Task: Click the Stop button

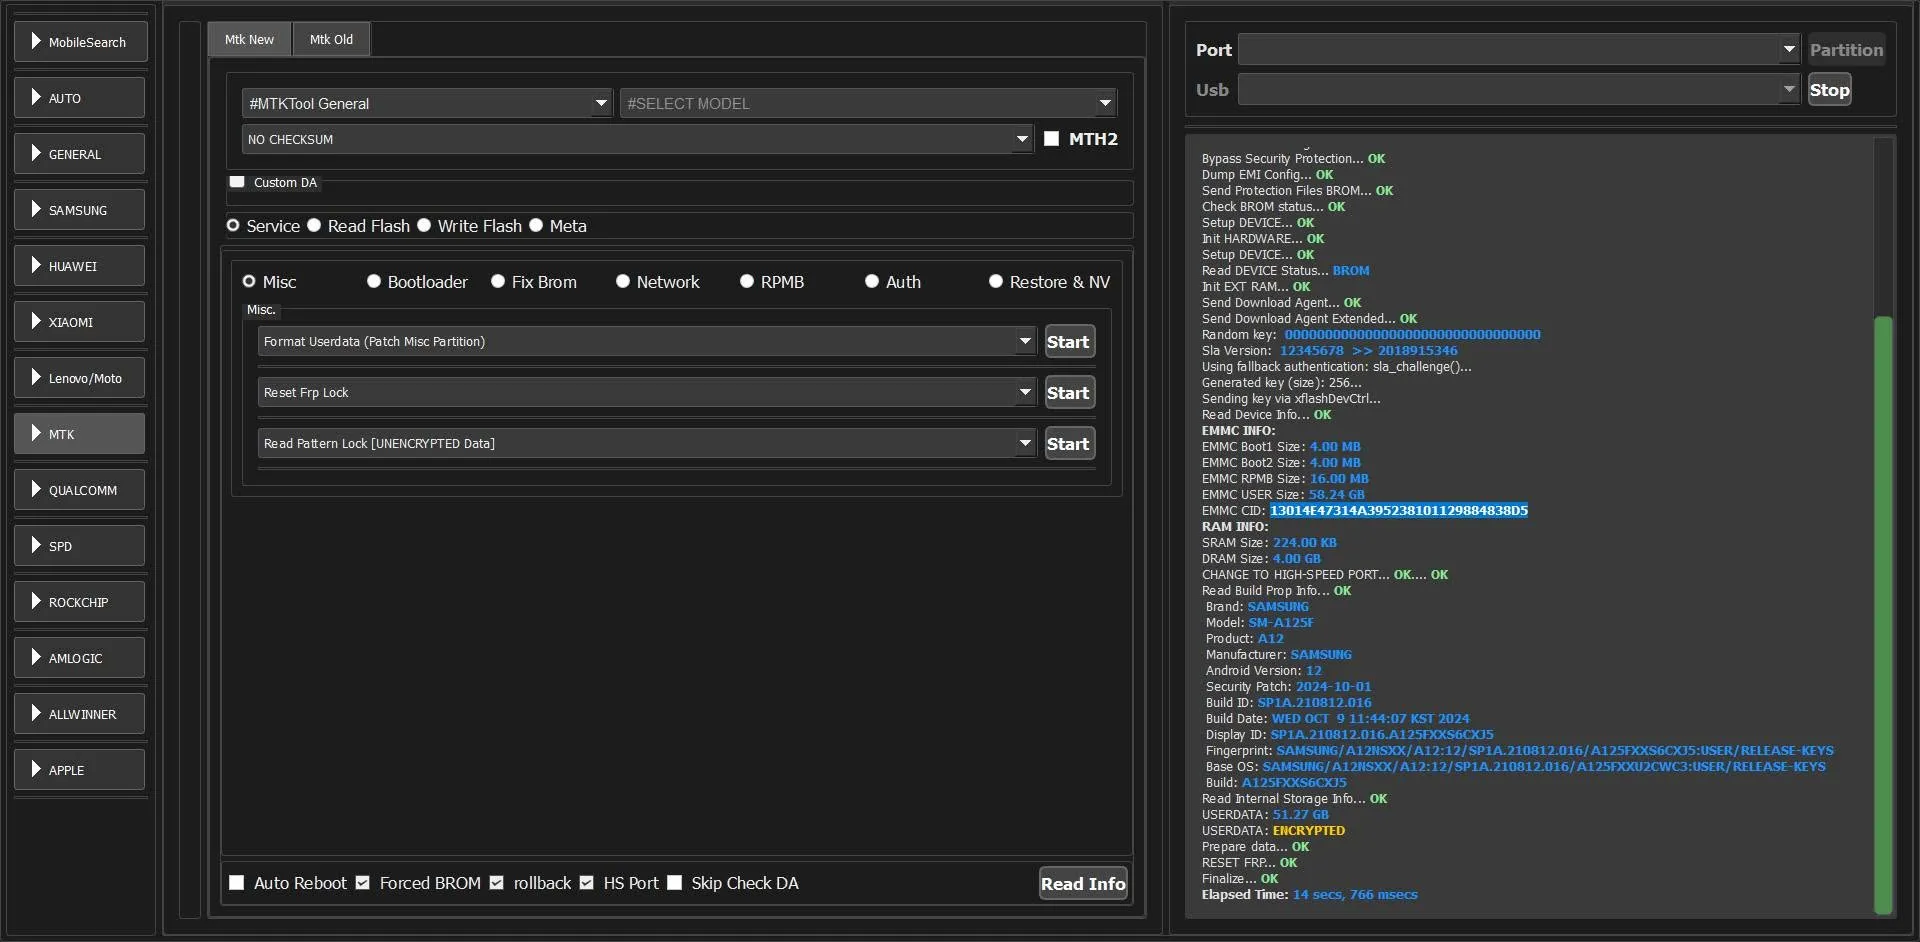Action: pyautogui.click(x=1830, y=90)
